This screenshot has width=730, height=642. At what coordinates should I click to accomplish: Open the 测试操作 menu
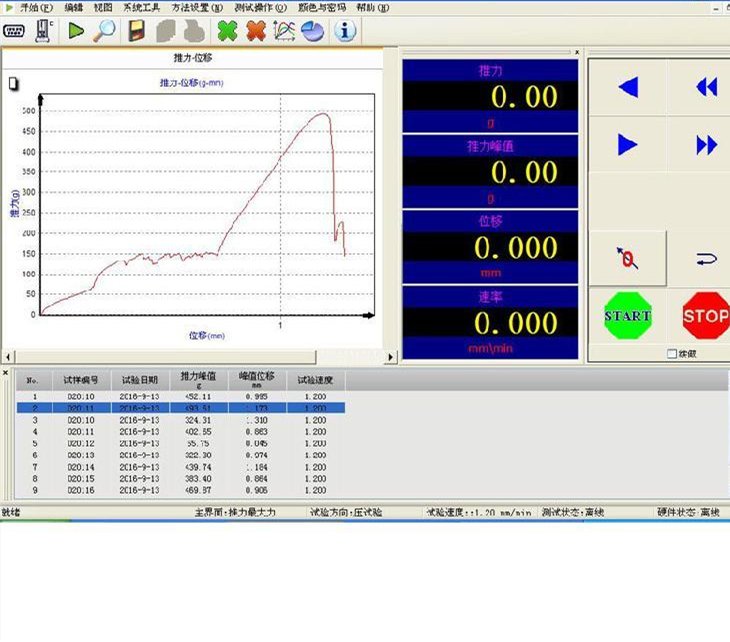click(260, 7)
